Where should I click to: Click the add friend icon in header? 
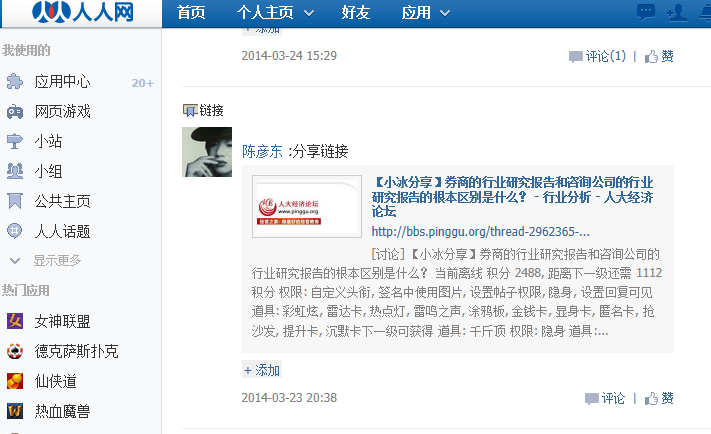(x=677, y=12)
